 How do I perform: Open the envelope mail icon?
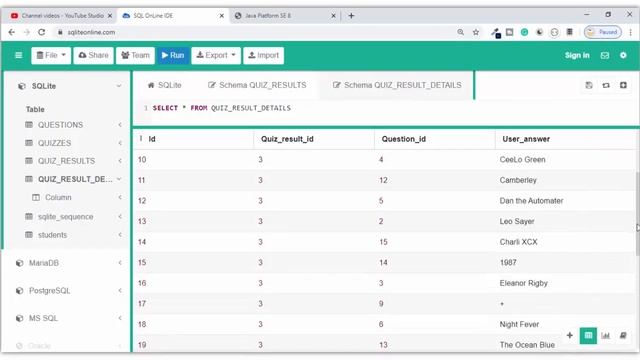pyautogui.click(x=605, y=55)
